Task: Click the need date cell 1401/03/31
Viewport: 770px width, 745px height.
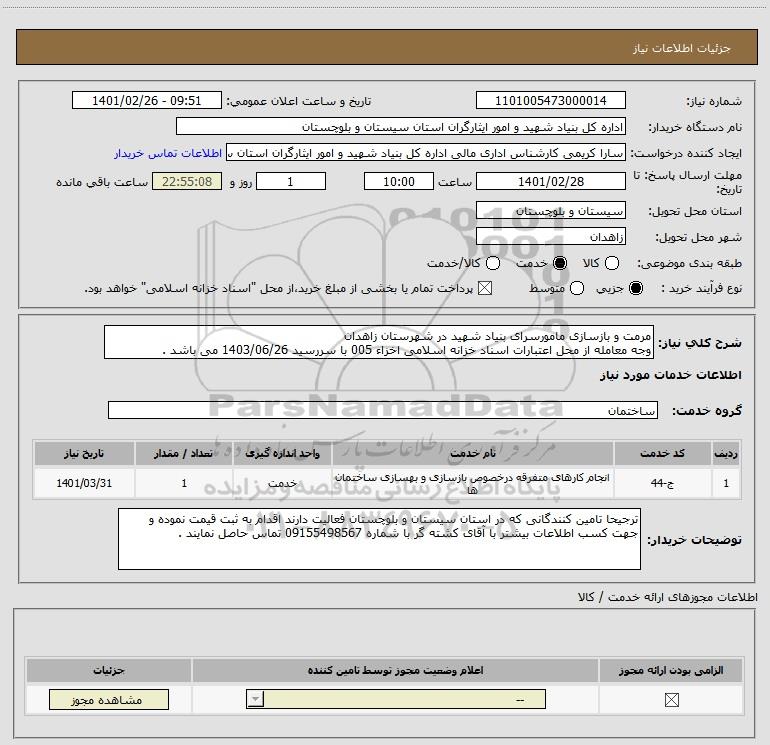Action: click(x=84, y=483)
